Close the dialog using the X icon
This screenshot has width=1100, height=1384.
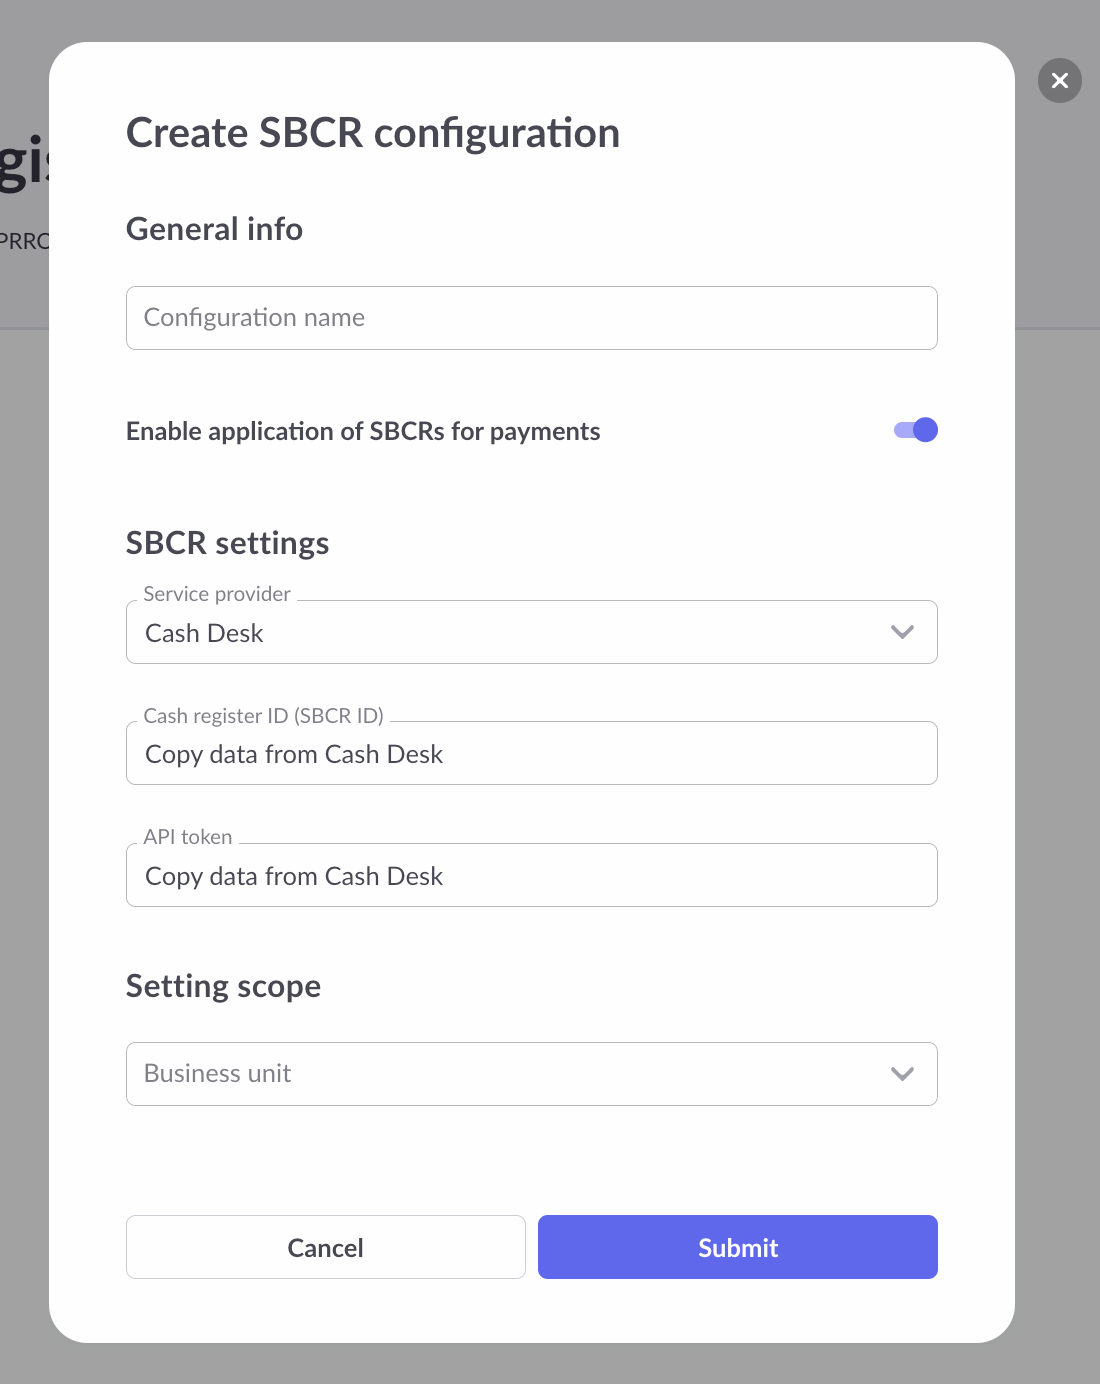point(1060,80)
